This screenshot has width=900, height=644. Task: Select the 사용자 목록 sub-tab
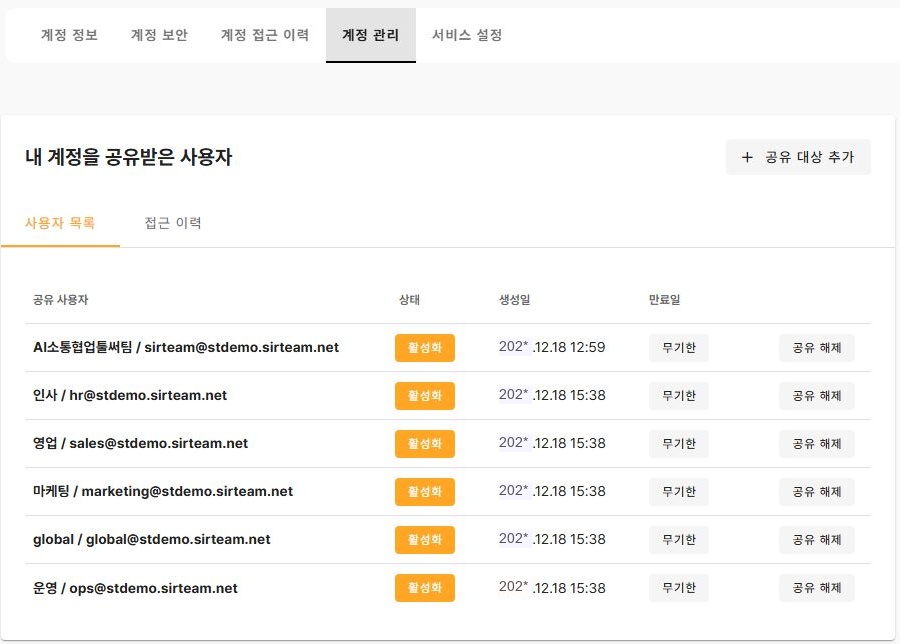click(60, 223)
